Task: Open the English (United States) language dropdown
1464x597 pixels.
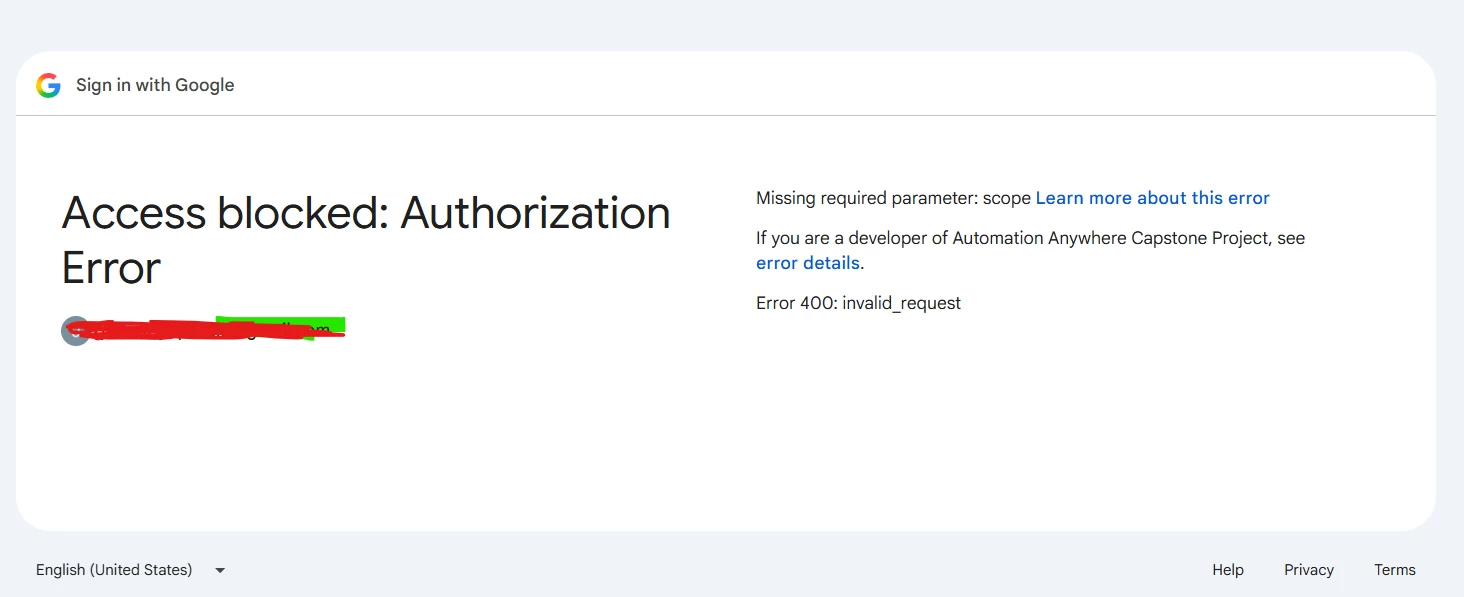Action: click(131, 570)
